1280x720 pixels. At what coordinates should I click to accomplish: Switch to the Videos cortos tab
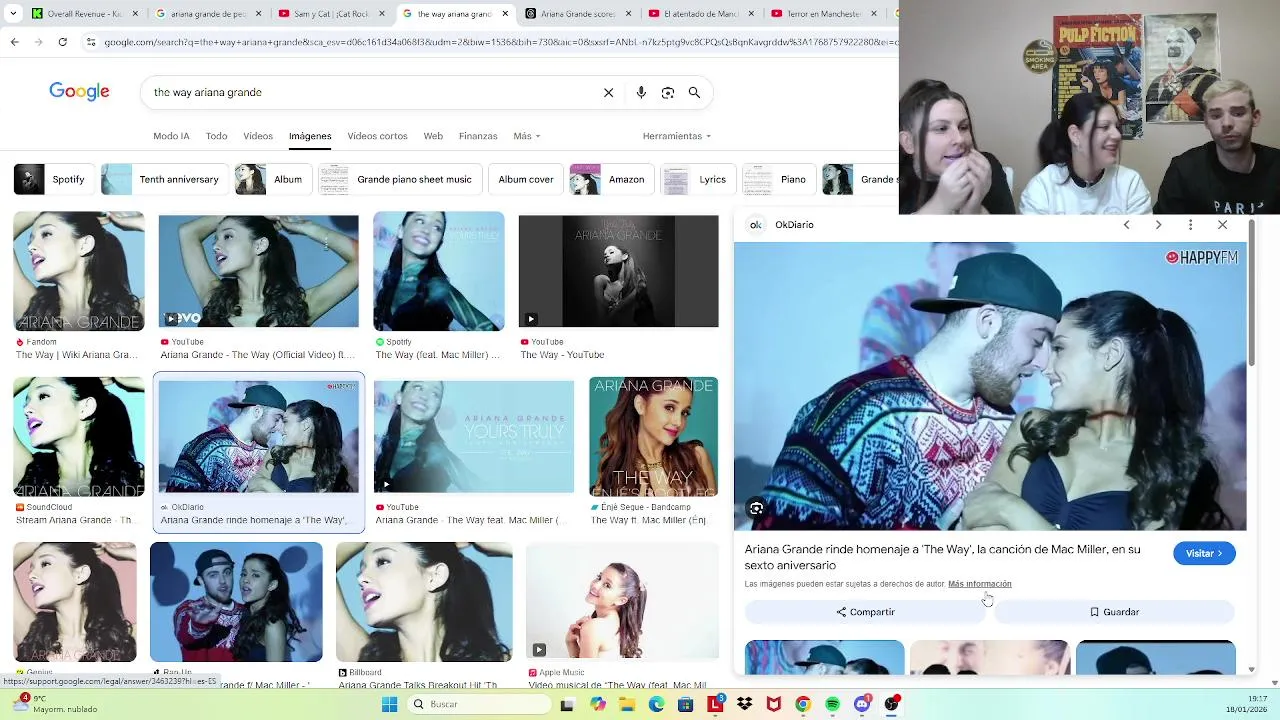(377, 136)
